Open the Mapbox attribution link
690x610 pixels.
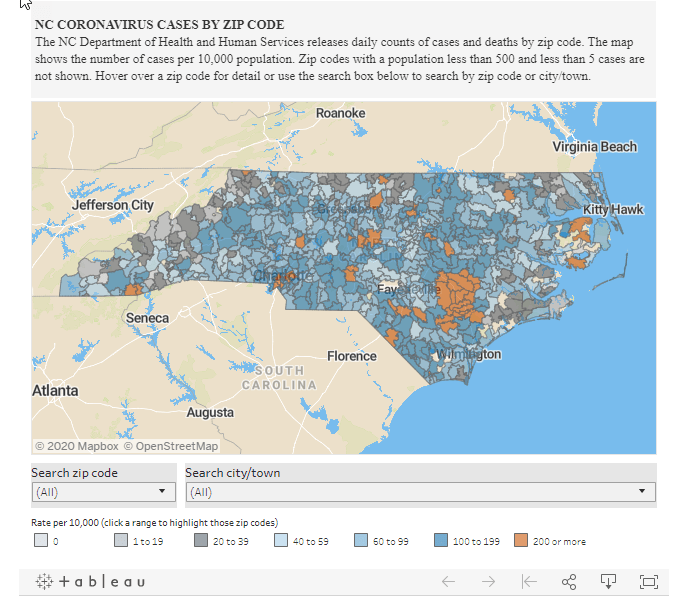click(96, 446)
